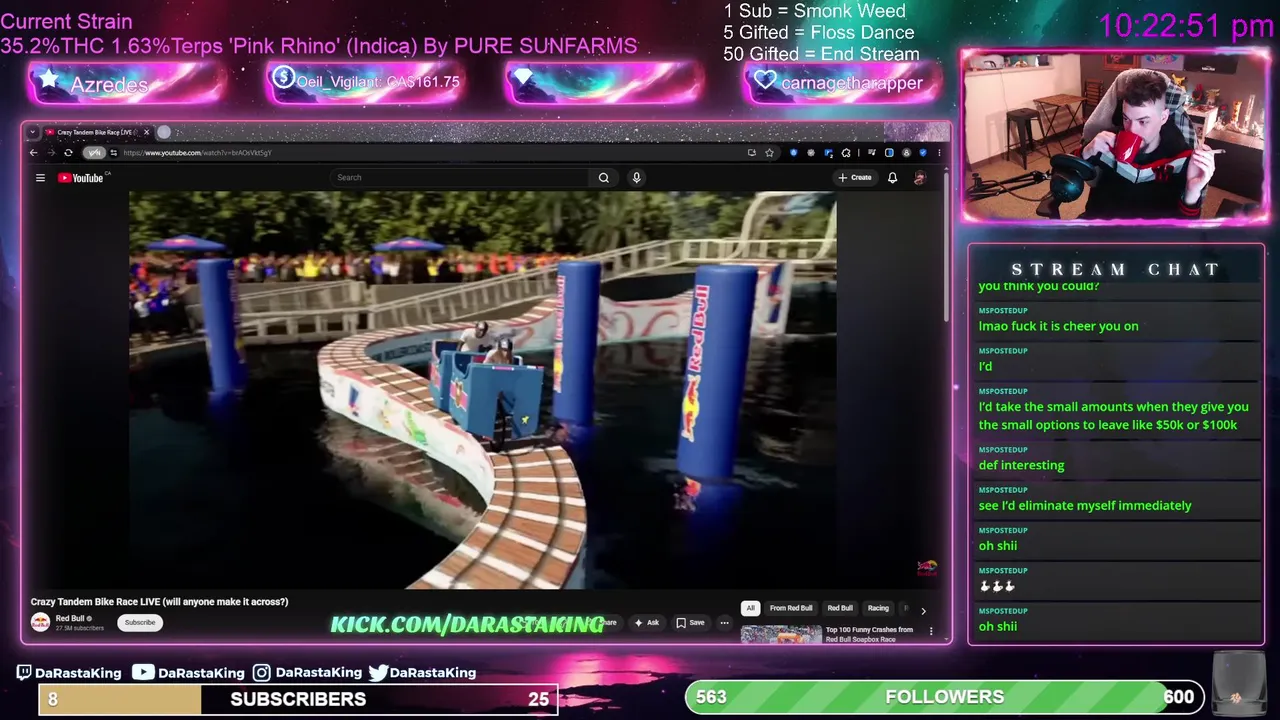
Task: Click the Instagram icon beside DaRastaKing
Action: [x=261, y=673]
